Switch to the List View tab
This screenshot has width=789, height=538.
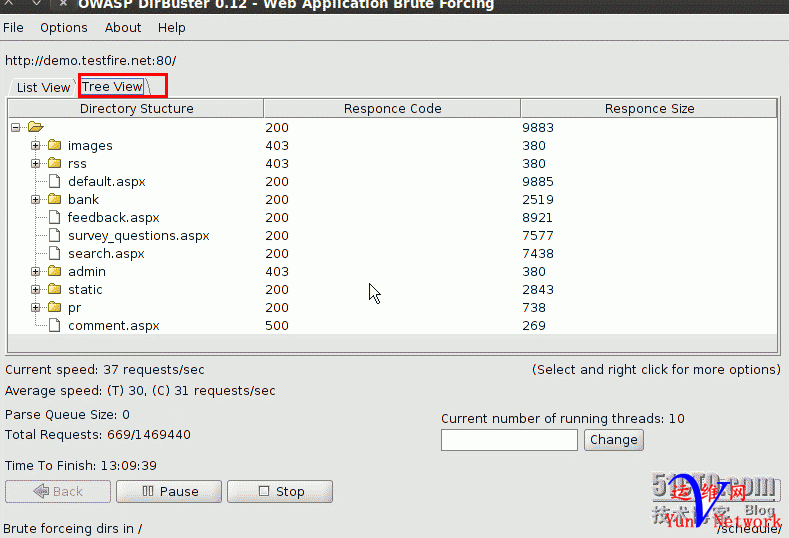click(43, 88)
